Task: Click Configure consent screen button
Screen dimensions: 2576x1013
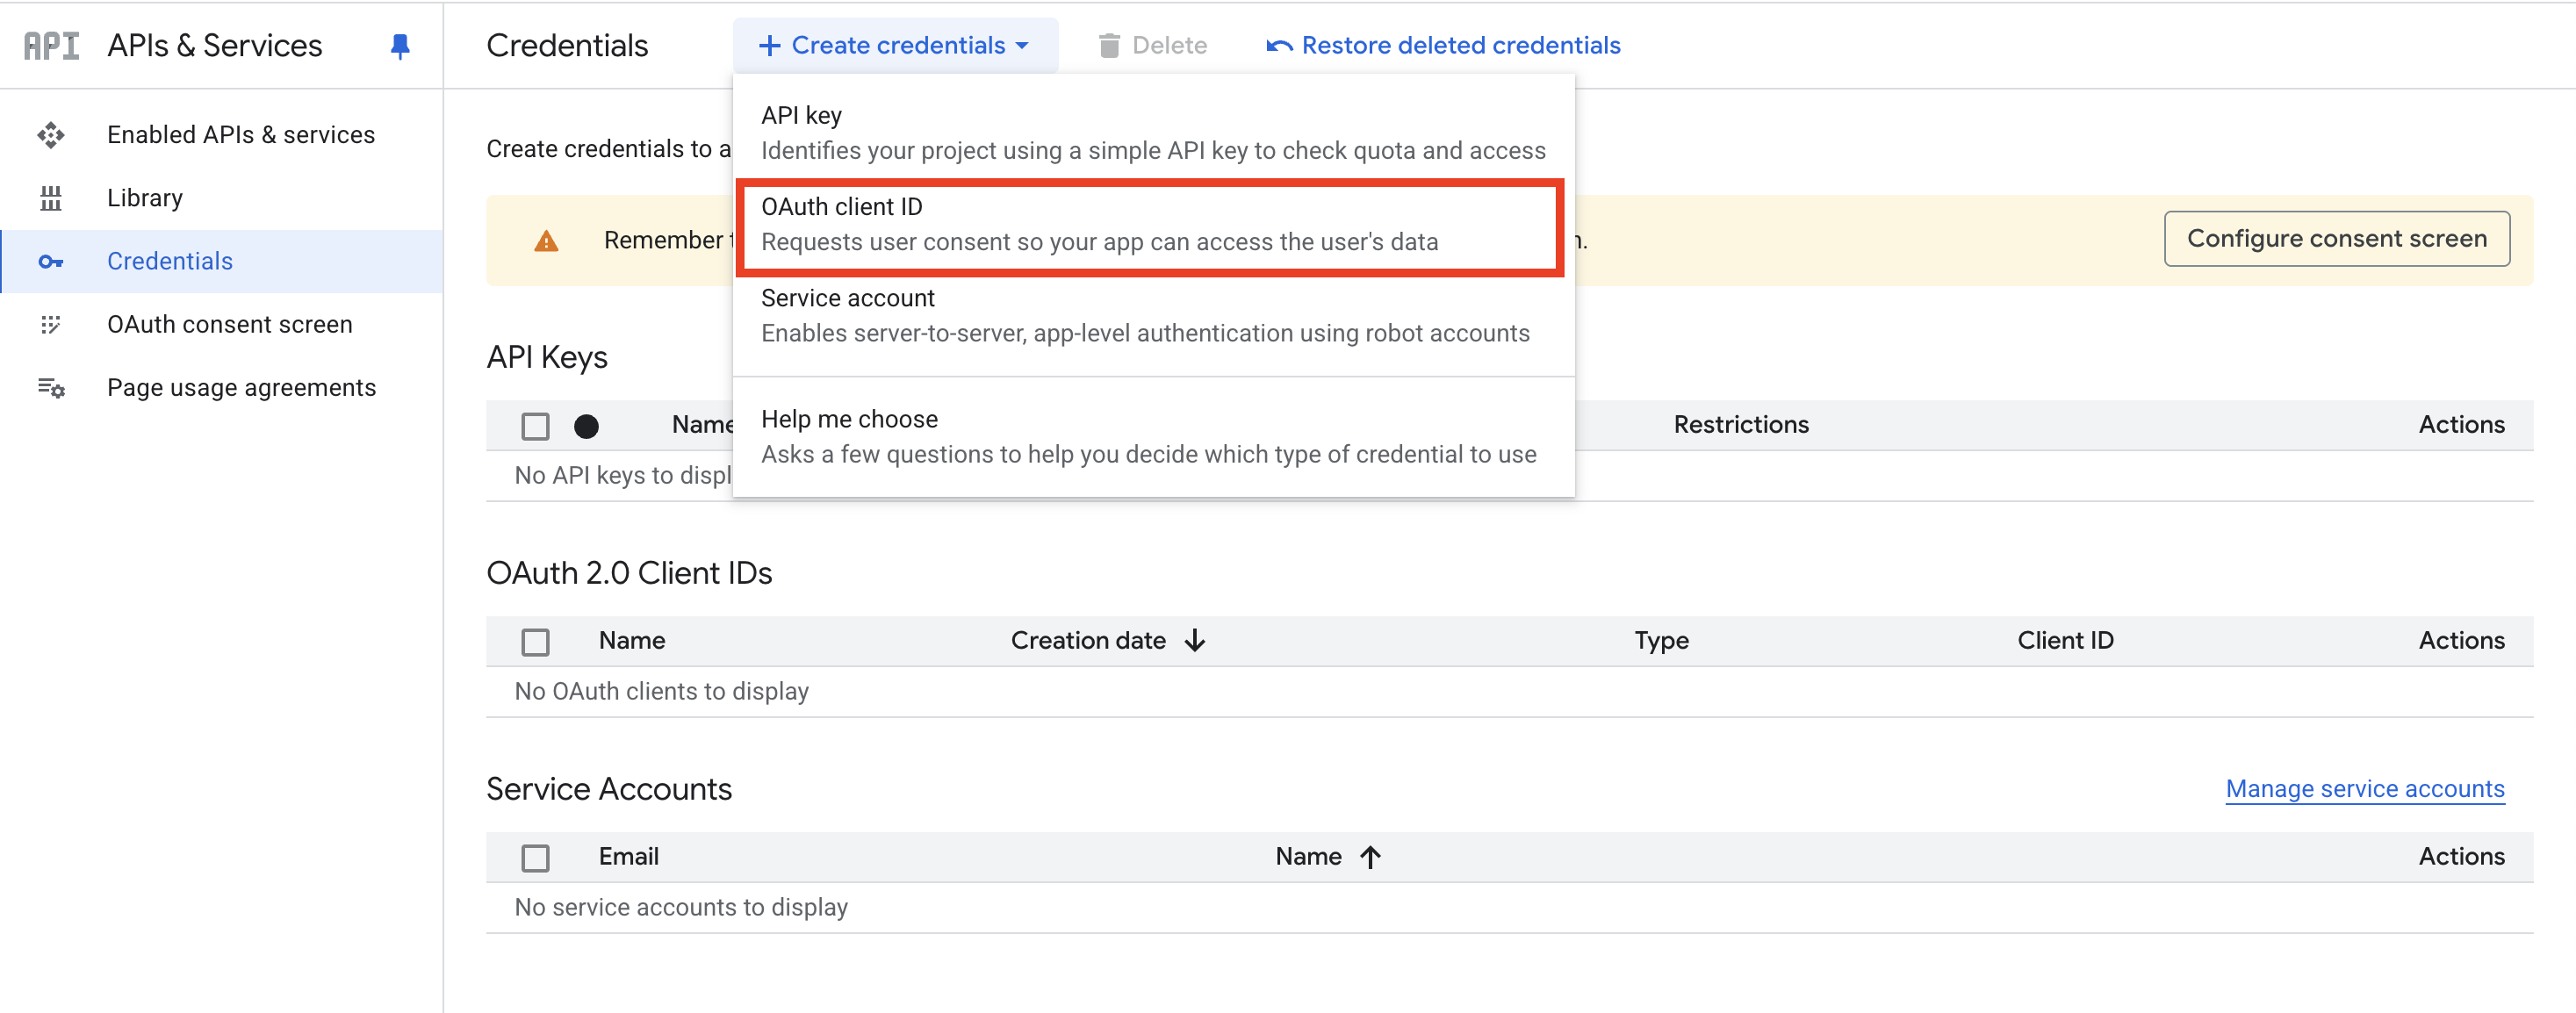Action: (2336, 239)
